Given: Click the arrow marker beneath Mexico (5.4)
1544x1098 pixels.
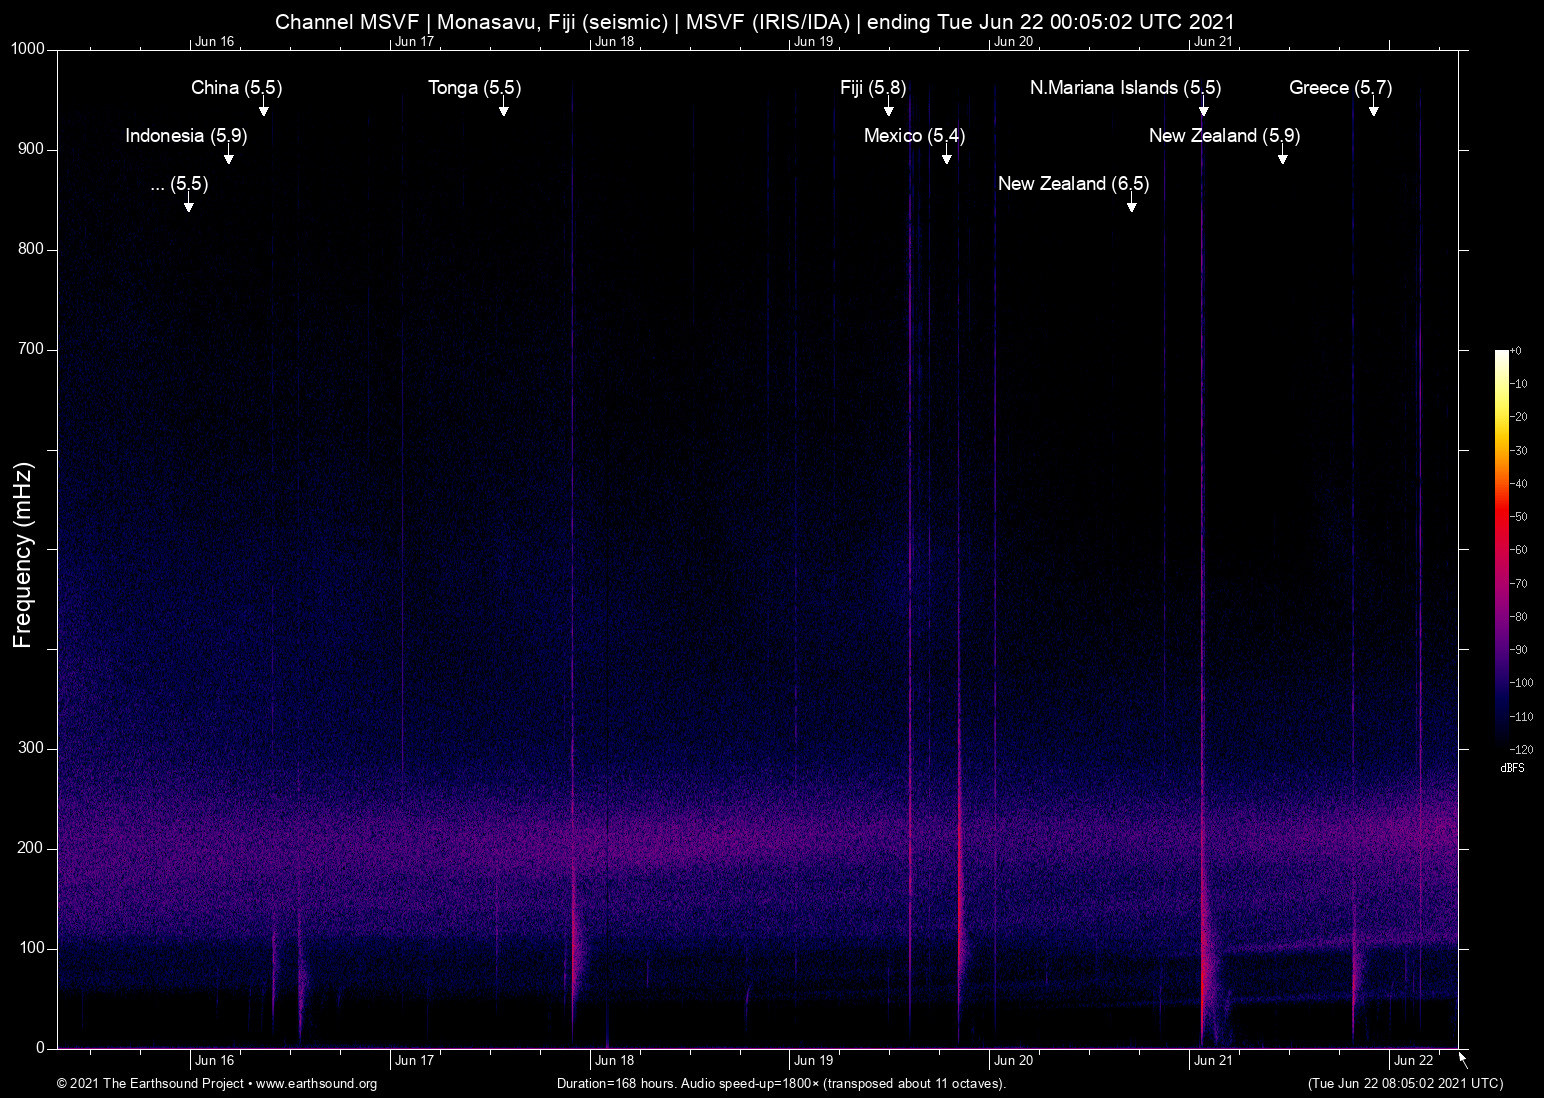Looking at the screenshot, I should 946,156.
